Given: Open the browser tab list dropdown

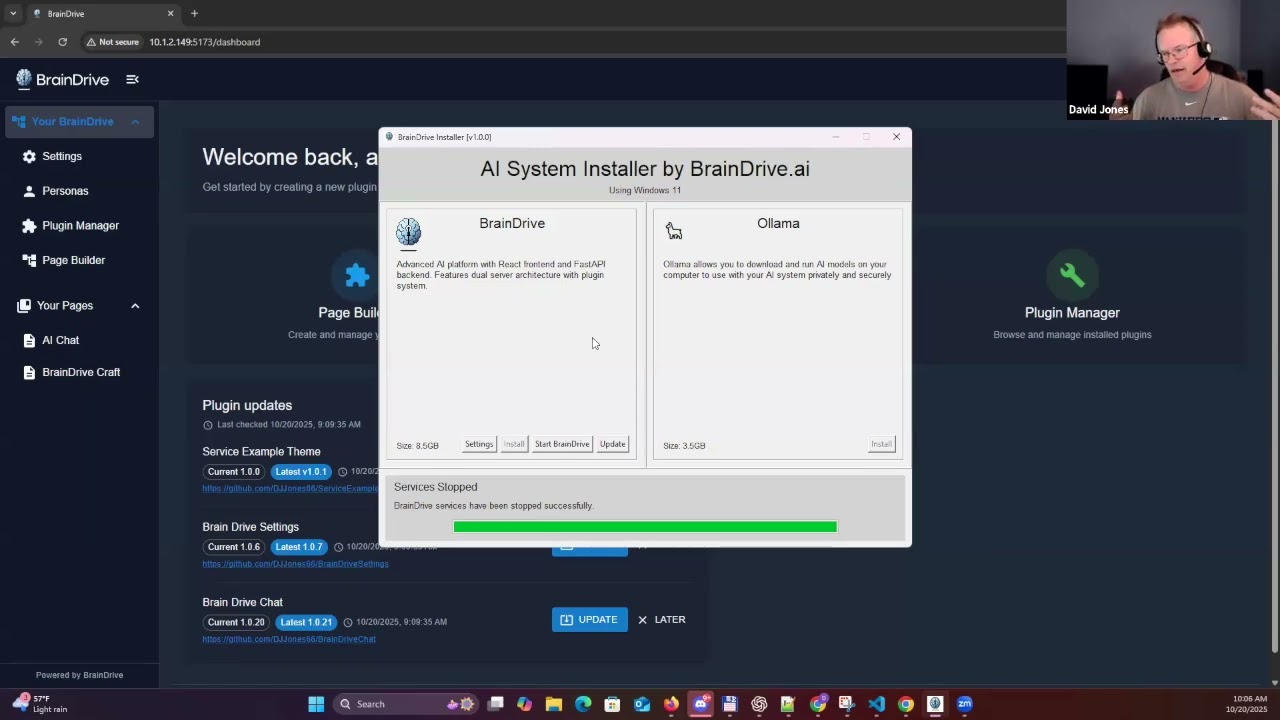Looking at the screenshot, I should pyautogui.click(x=13, y=14).
